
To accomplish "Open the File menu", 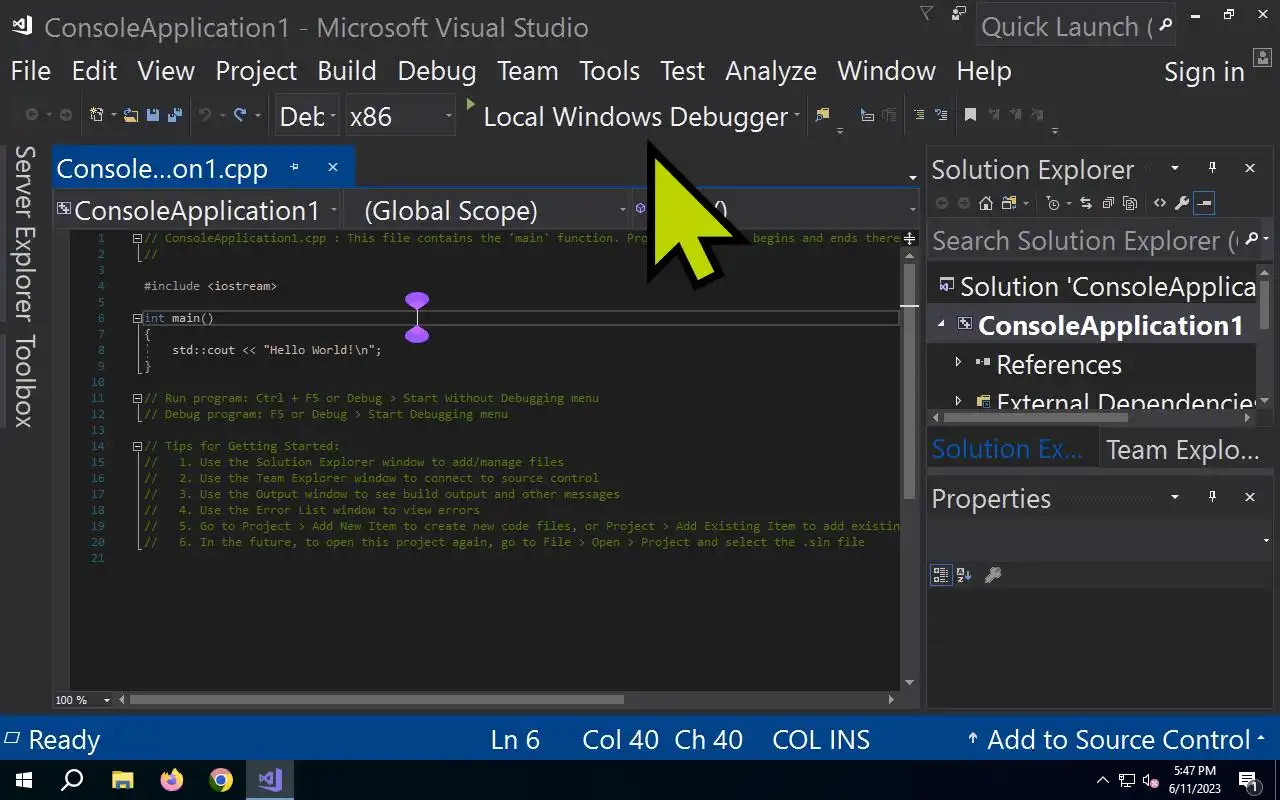I will tap(30, 71).
